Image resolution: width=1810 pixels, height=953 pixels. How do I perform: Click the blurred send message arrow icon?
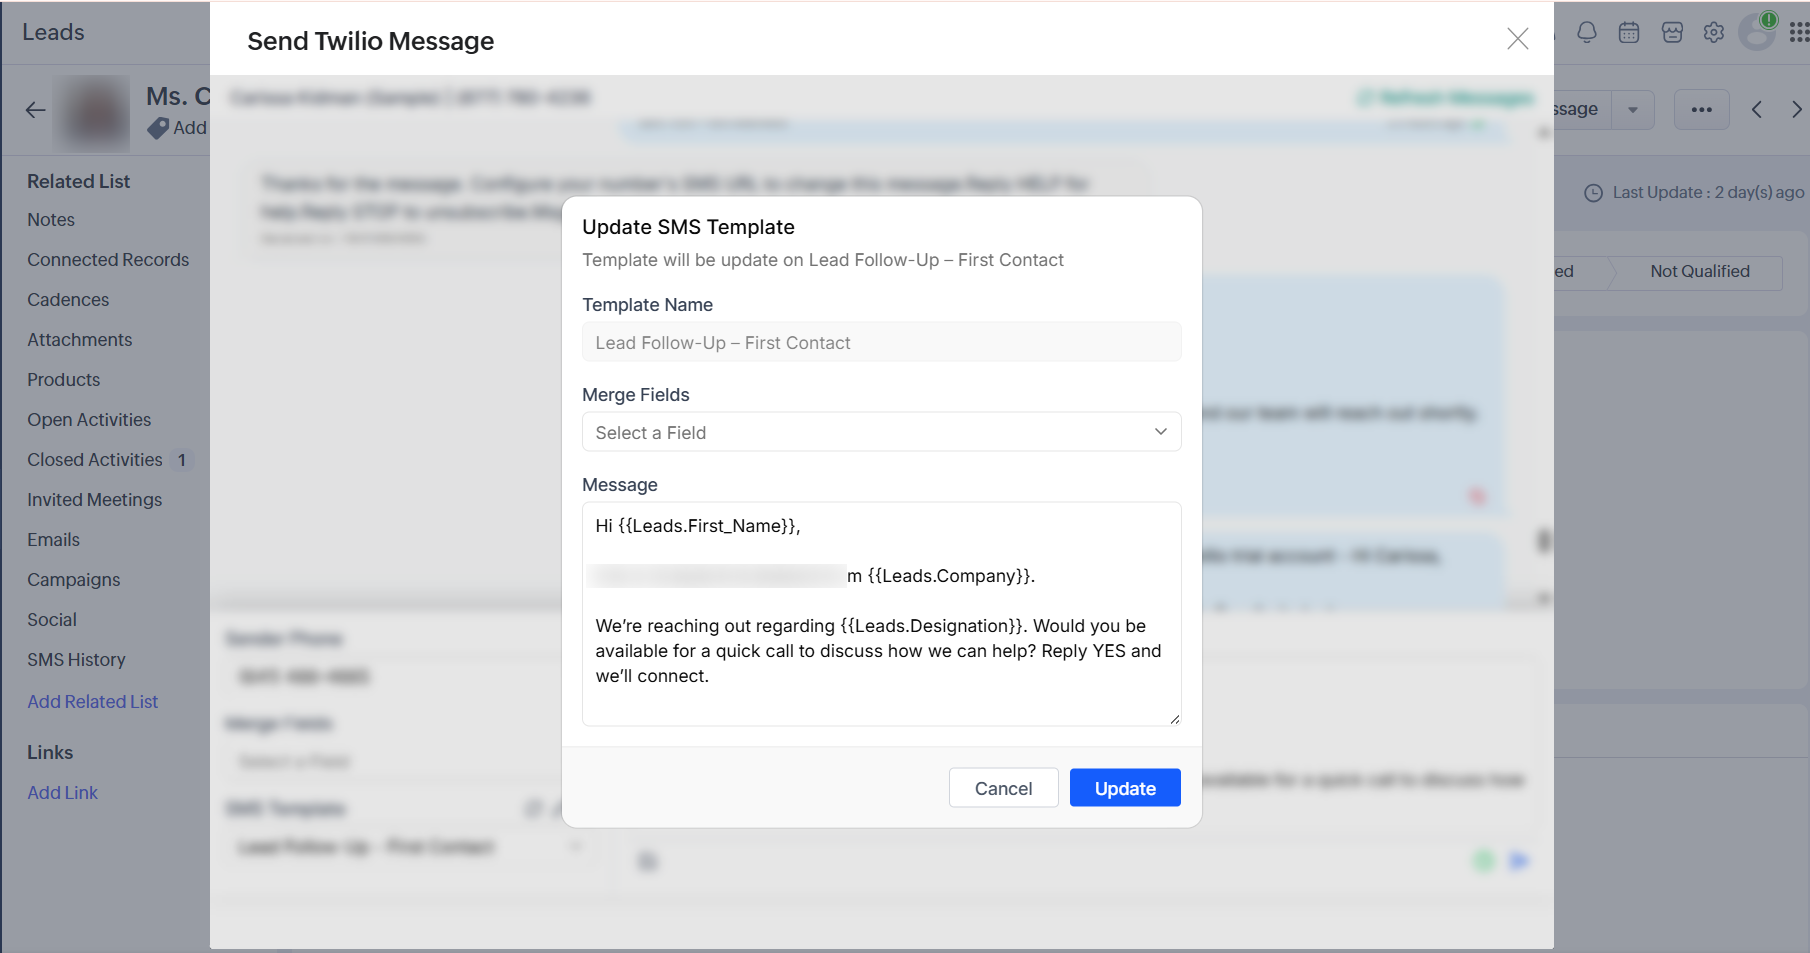(x=1519, y=861)
